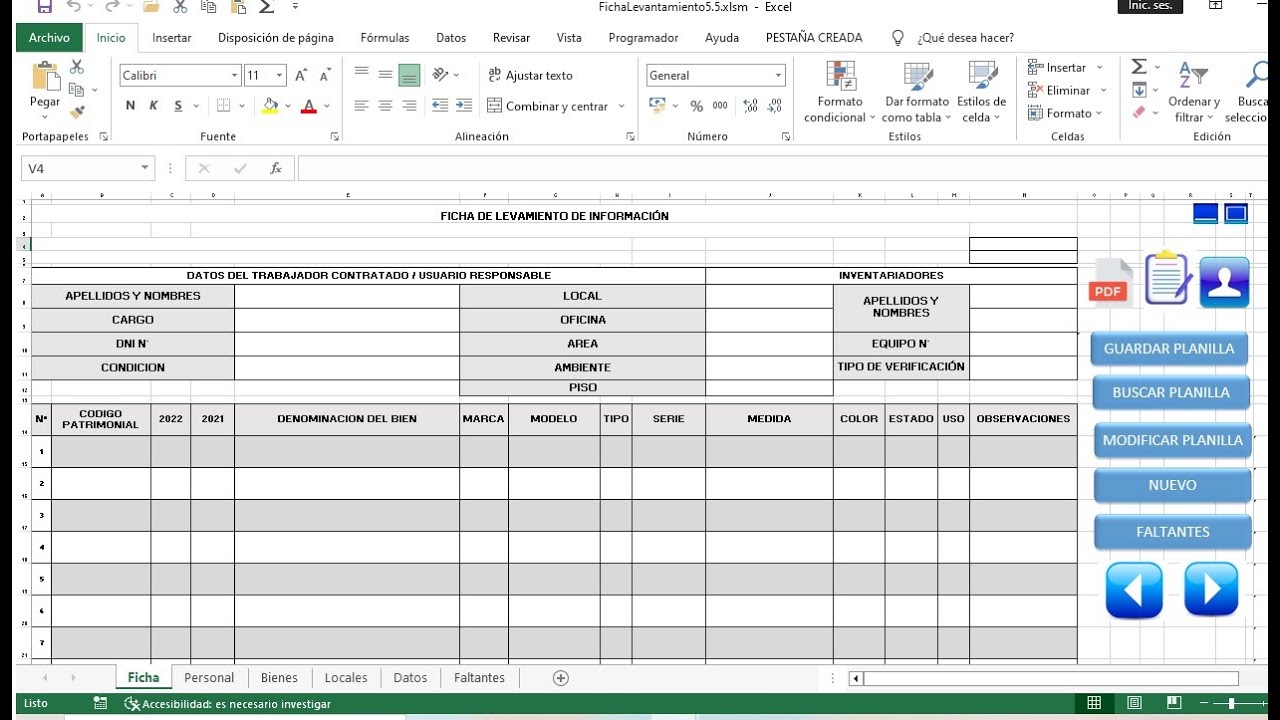Click the increase decimals icon
Screen dimensions: 1280x720
coord(751,106)
